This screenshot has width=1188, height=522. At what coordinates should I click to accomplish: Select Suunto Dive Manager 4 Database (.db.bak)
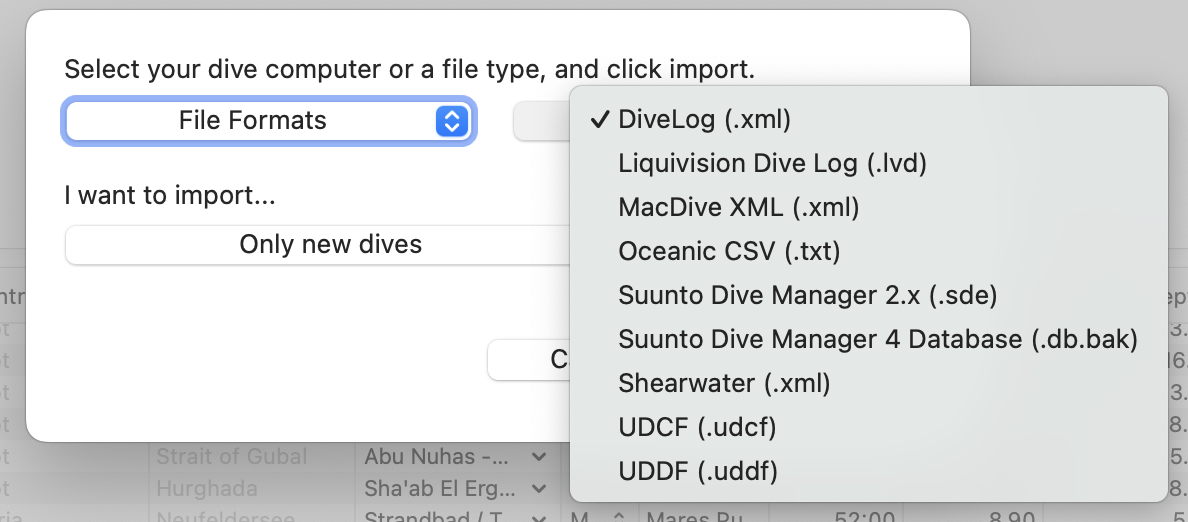click(x=877, y=340)
